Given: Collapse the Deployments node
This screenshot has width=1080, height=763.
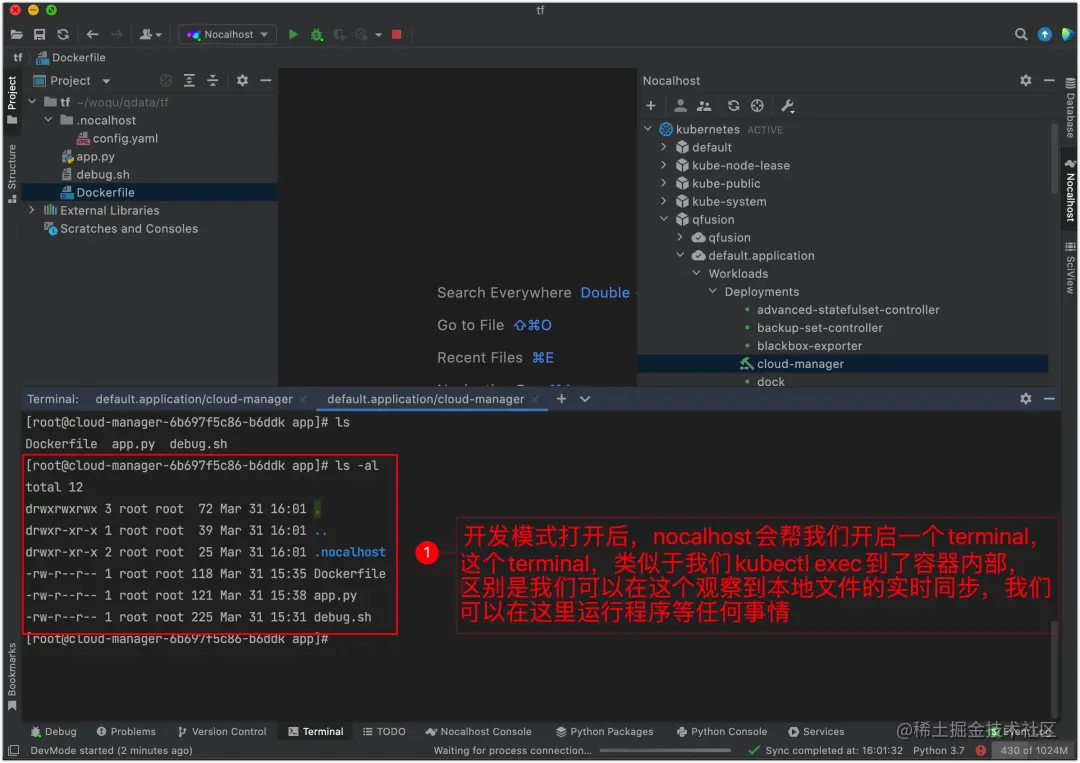Looking at the screenshot, I should click(711, 291).
